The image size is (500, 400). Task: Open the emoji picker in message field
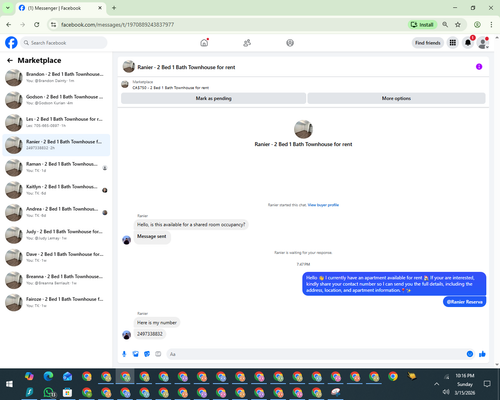click(x=470, y=354)
